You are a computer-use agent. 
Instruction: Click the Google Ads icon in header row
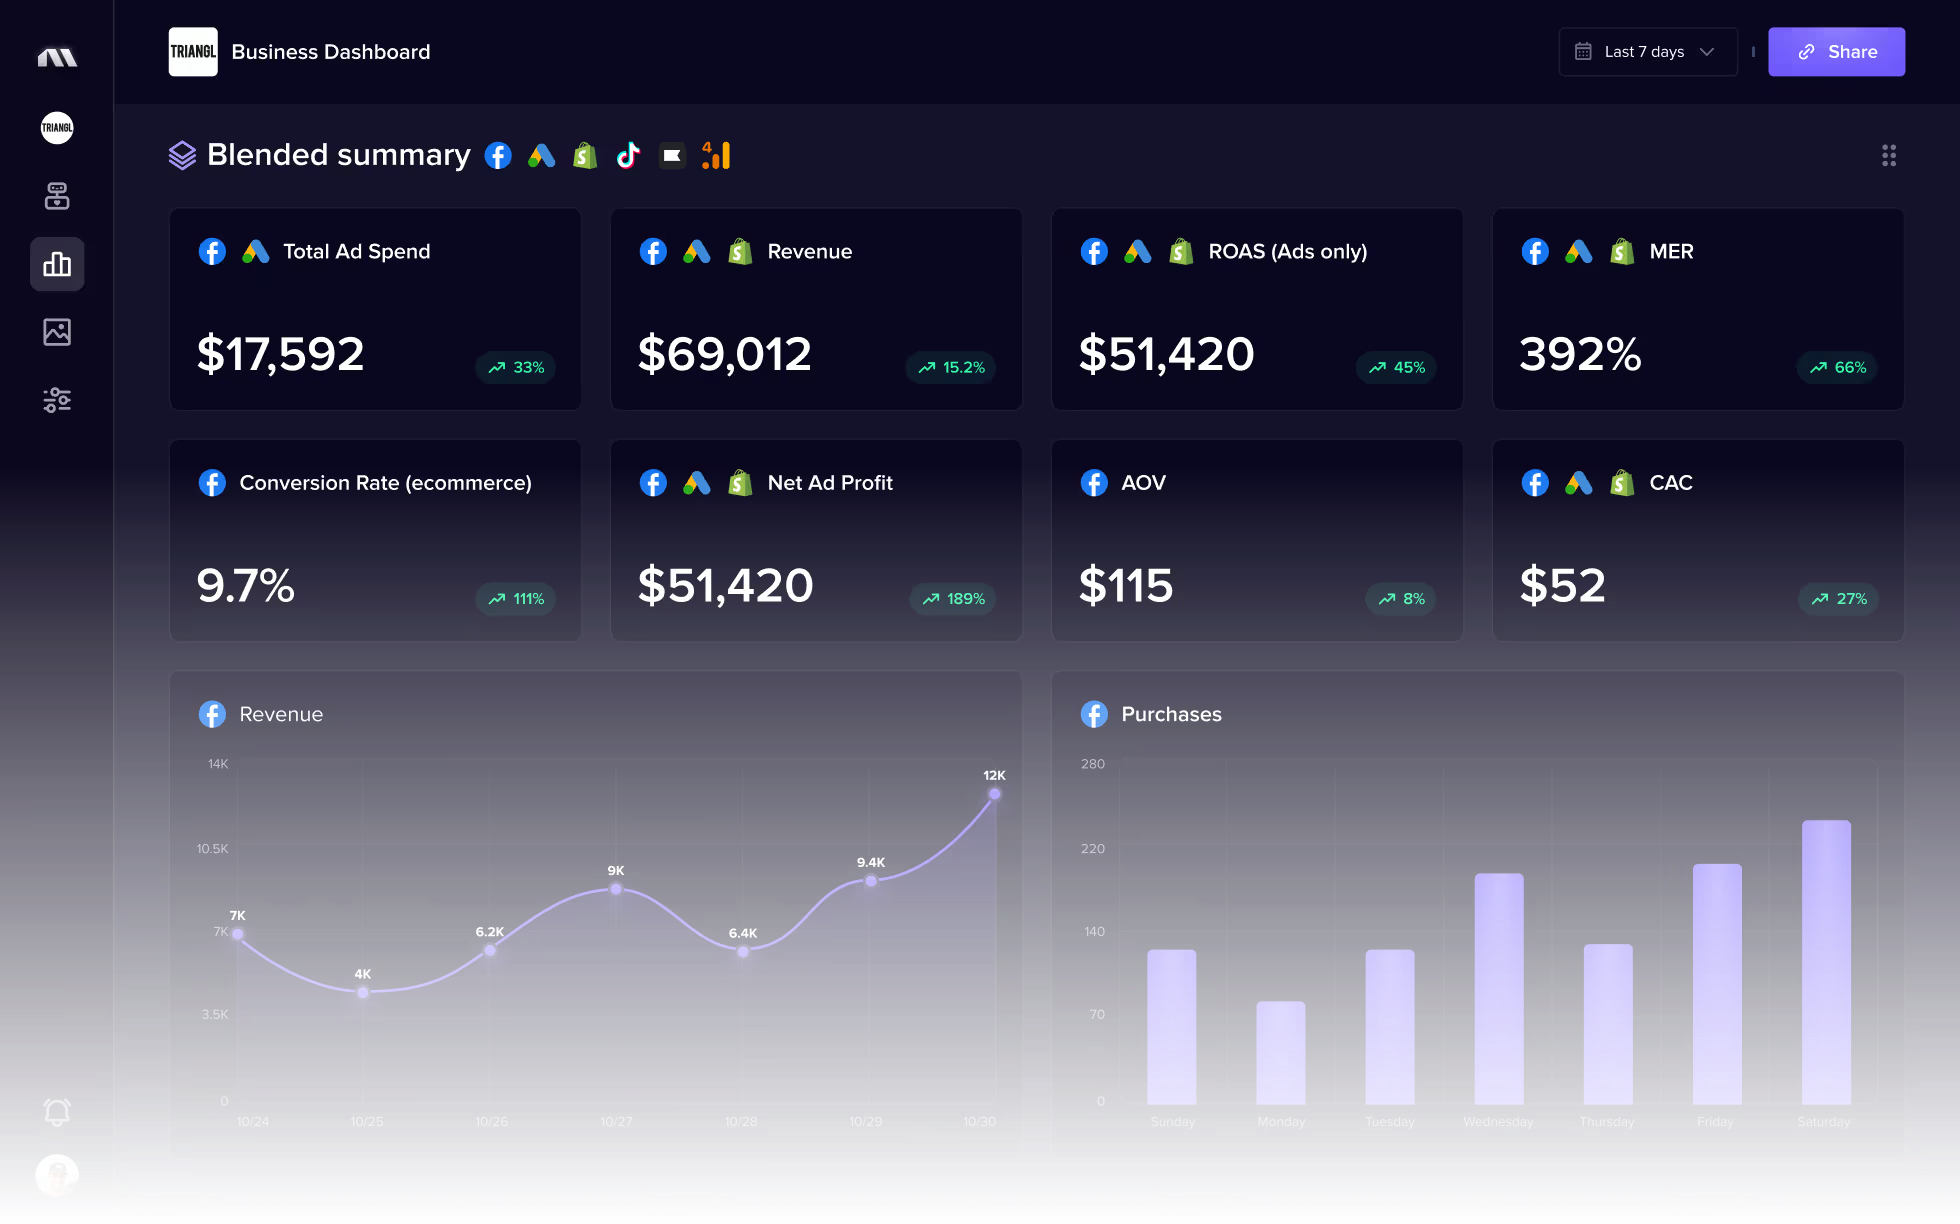pyautogui.click(x=541, y=155)
